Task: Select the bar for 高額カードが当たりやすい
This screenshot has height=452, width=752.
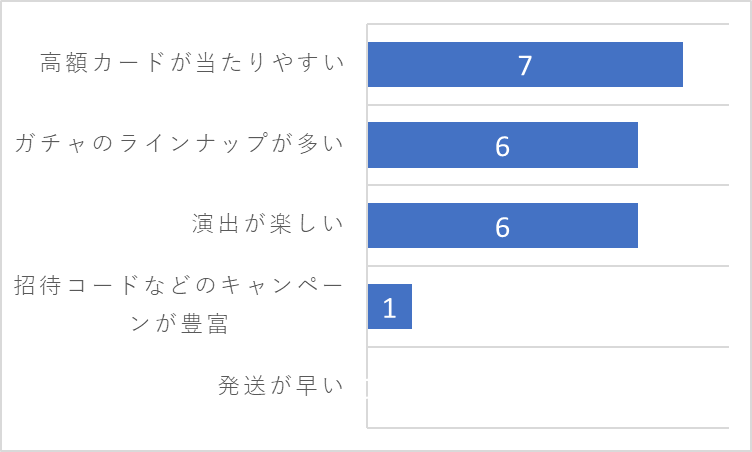Action: click(525, 64)
